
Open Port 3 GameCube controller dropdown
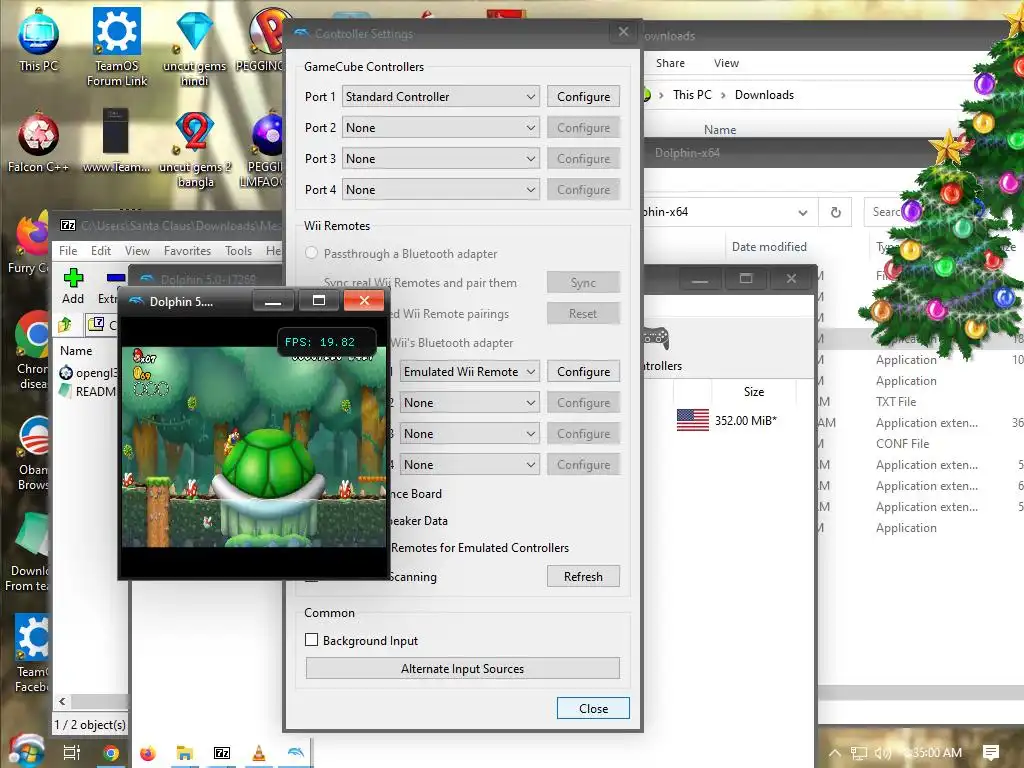click(x=441, y=159)
